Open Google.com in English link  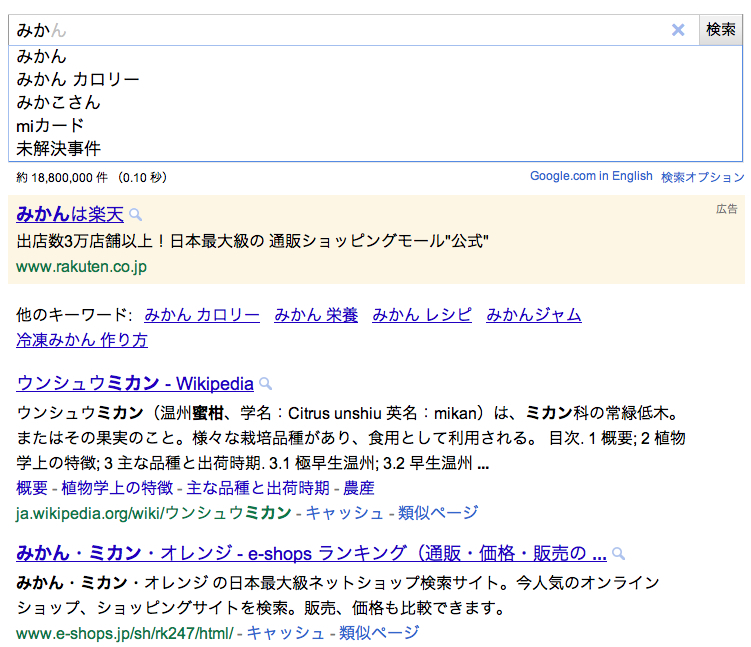point(591,176)
